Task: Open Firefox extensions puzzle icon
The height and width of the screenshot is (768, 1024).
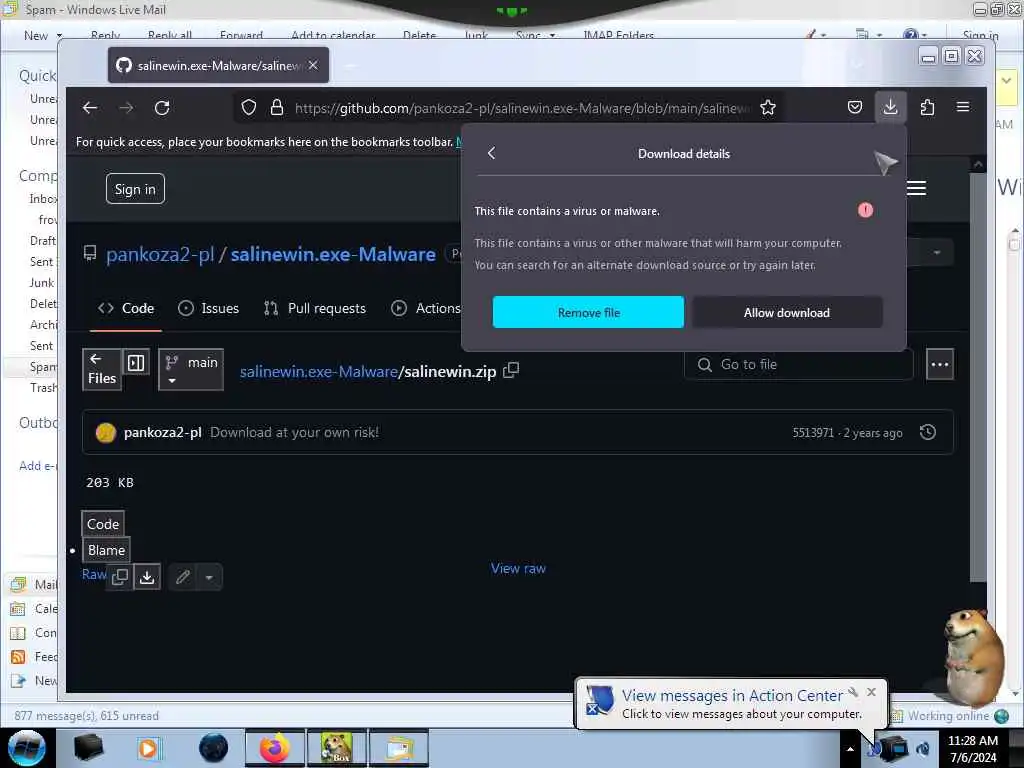Action: coord(927,107)
